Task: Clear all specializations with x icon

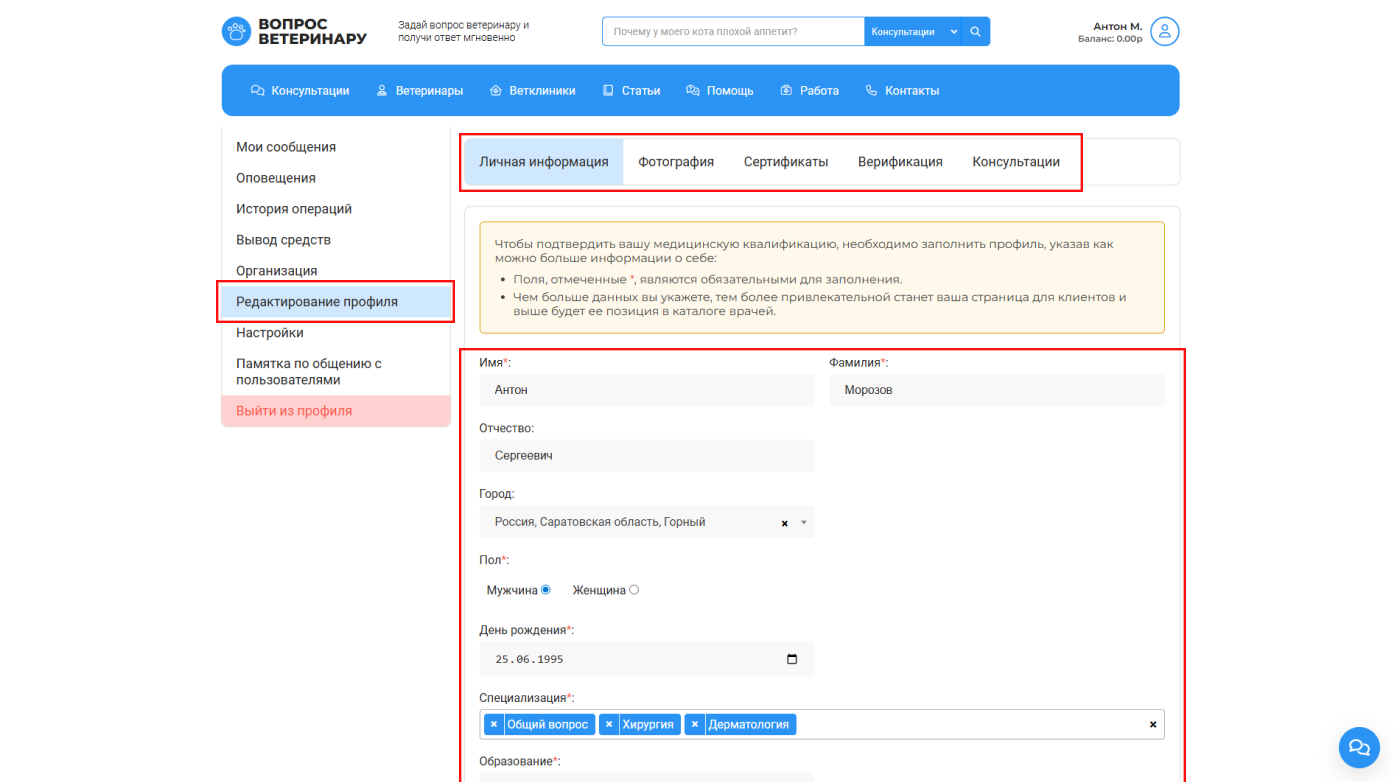Action: click(x=1152, y=724)
